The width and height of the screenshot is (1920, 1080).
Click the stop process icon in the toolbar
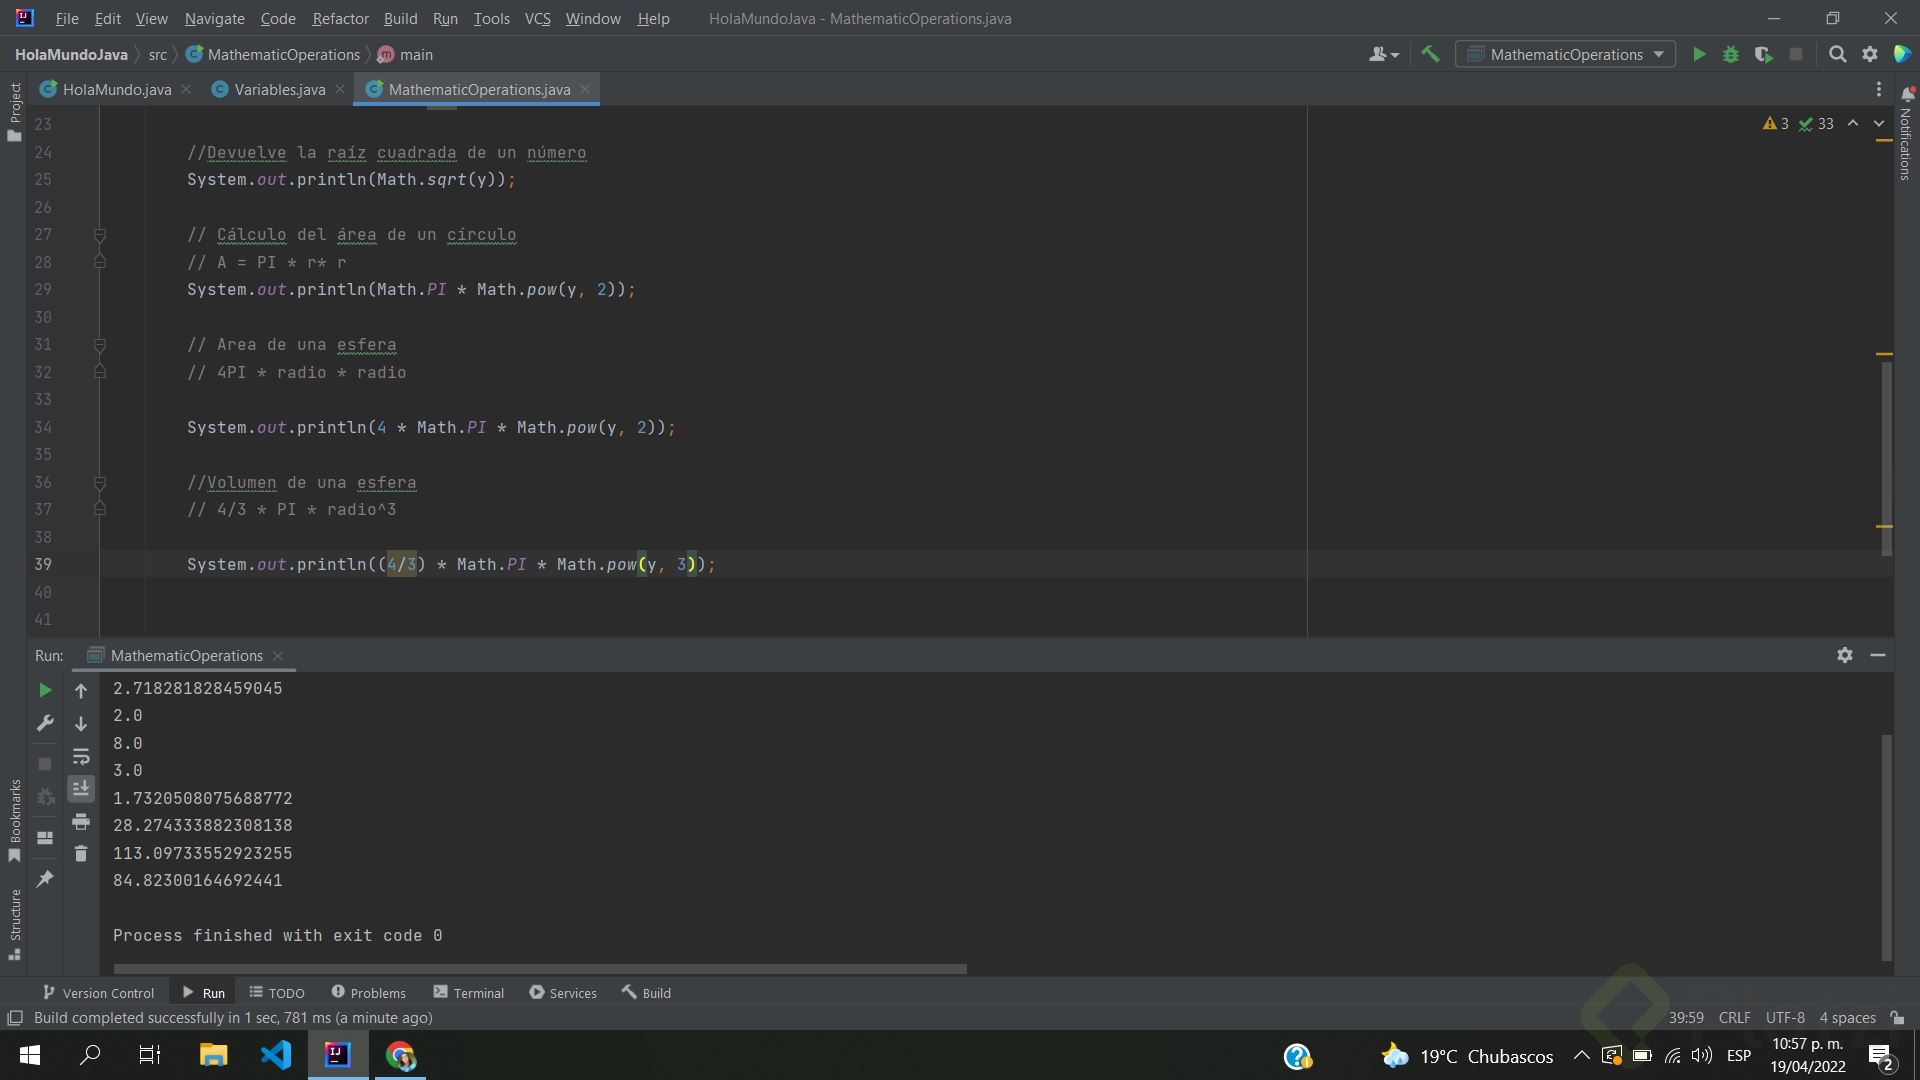tap(1796, 54)
